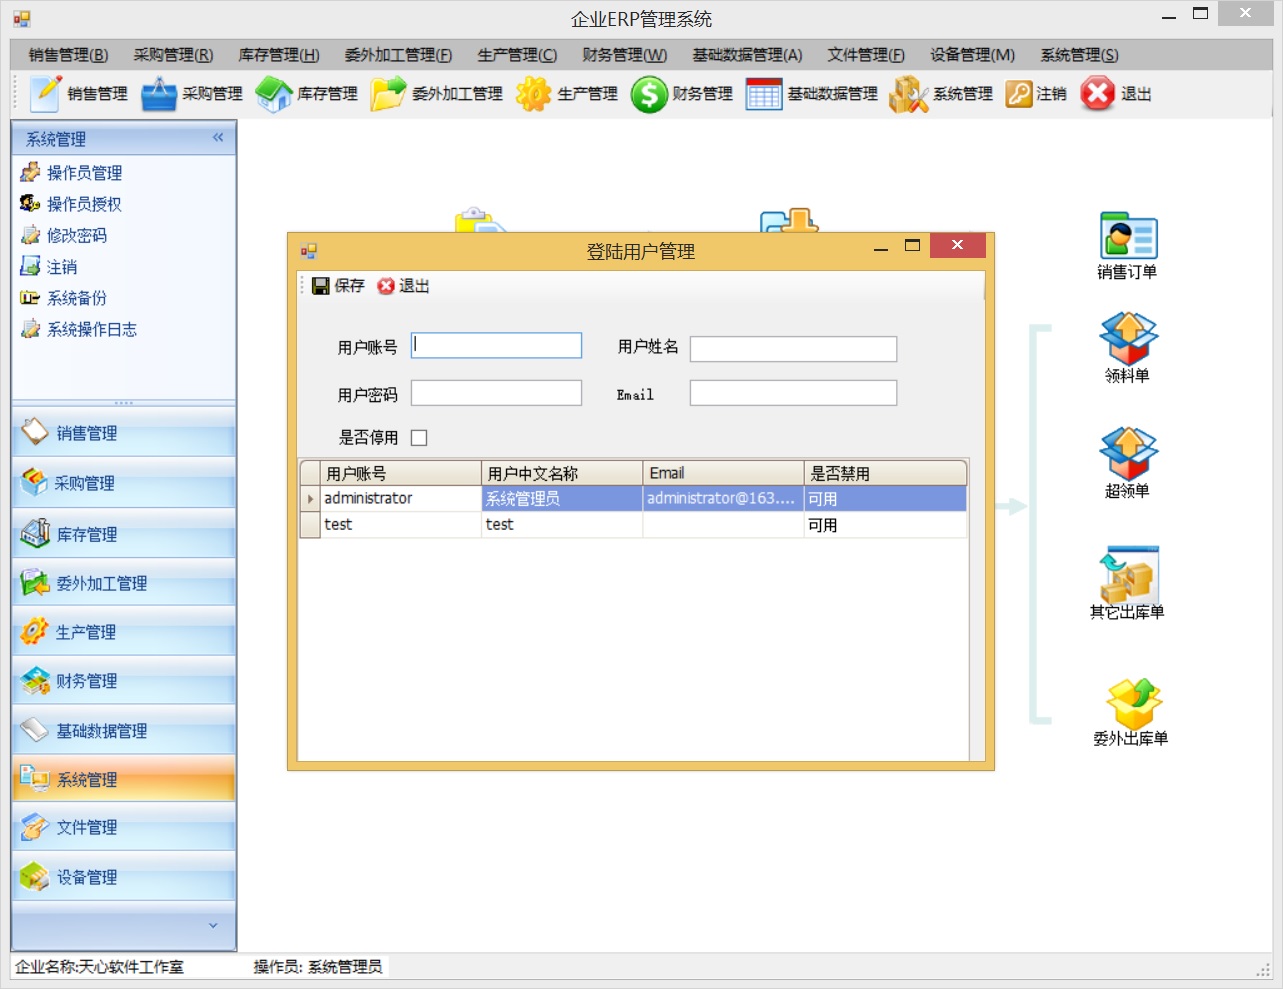
Task: Click the 用户姓名 input field
Action: point(792,348)
